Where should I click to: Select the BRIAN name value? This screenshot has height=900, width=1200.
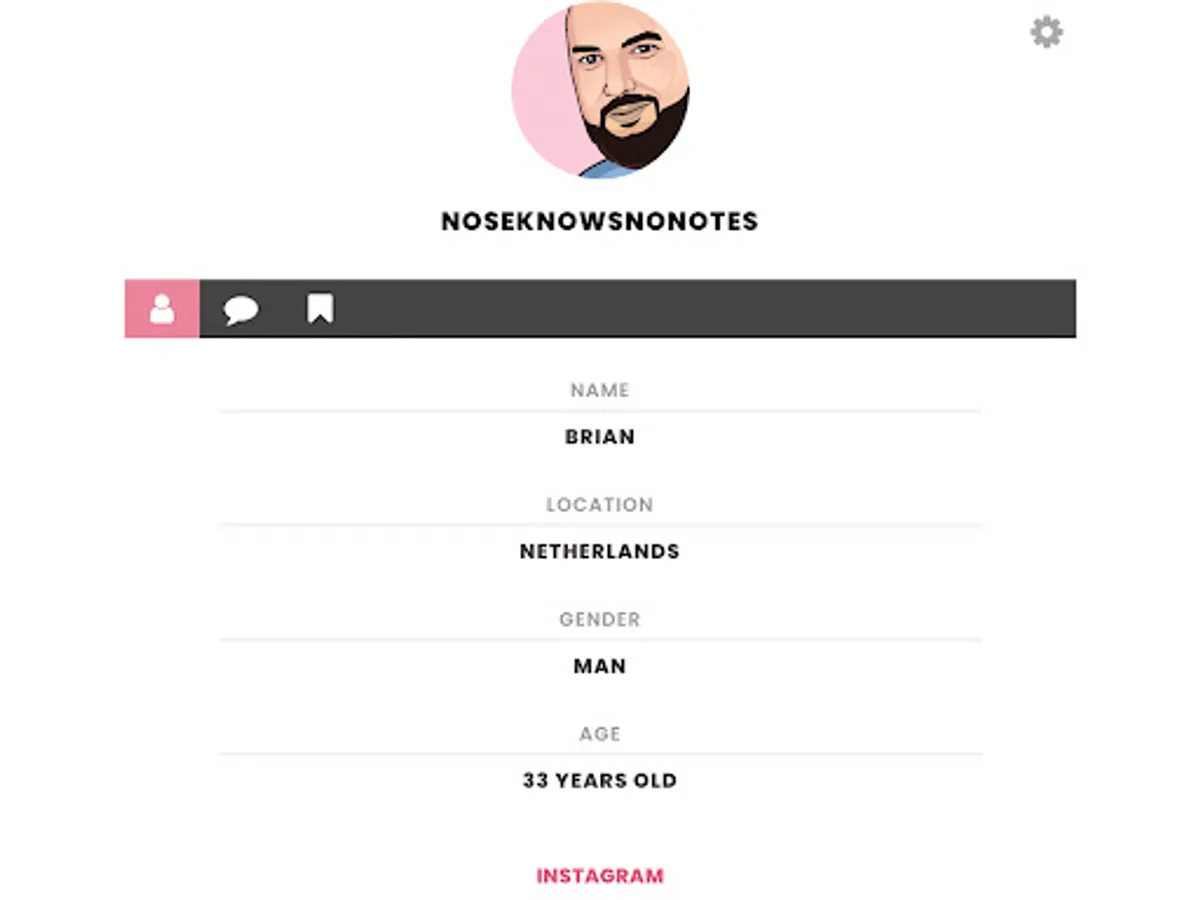coord(600,437)
